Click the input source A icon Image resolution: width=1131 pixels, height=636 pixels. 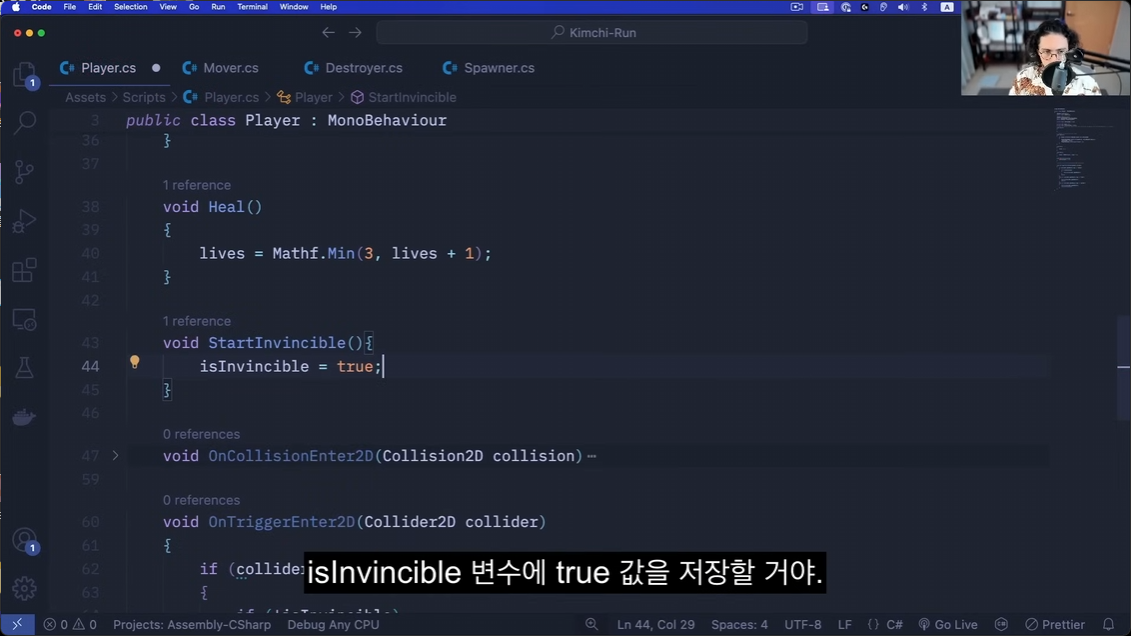(947, 6)
